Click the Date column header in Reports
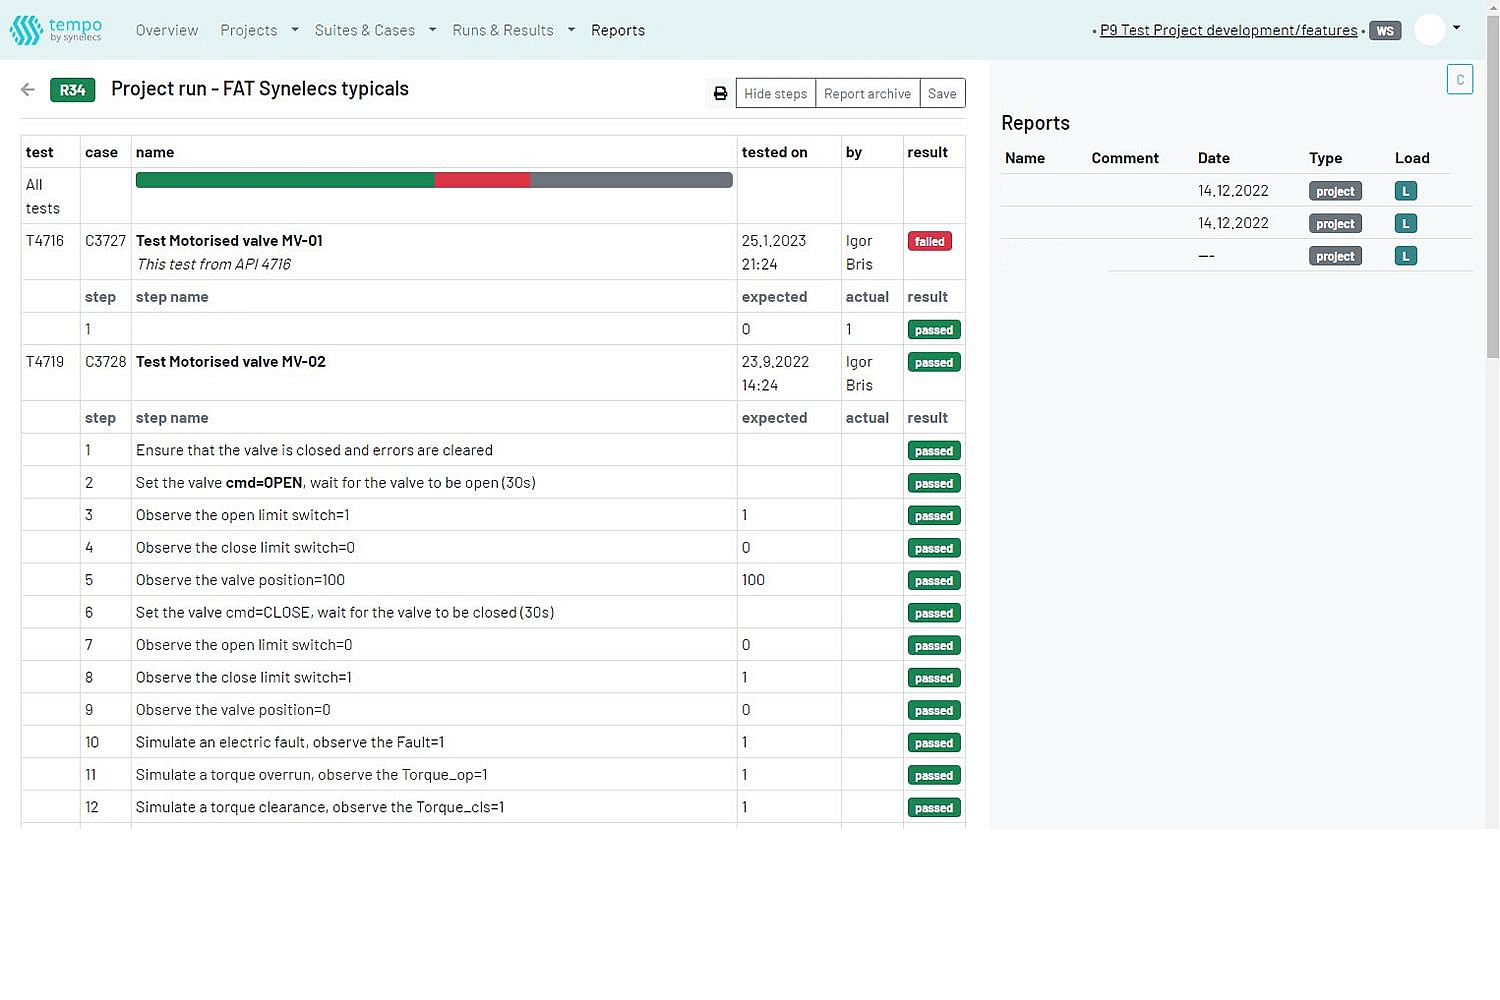Viewport: 1500px width, 1000px height. pyautogui.click(x=1214, y=158)
